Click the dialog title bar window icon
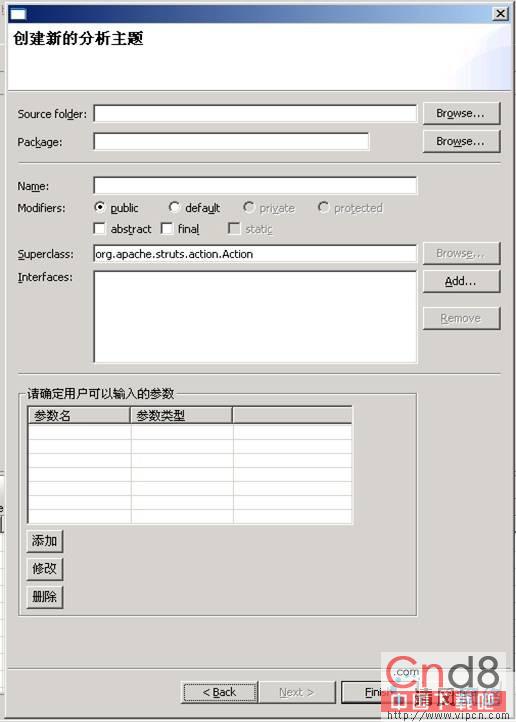Screen dimensions: 516x722 [x=18, y=14]
